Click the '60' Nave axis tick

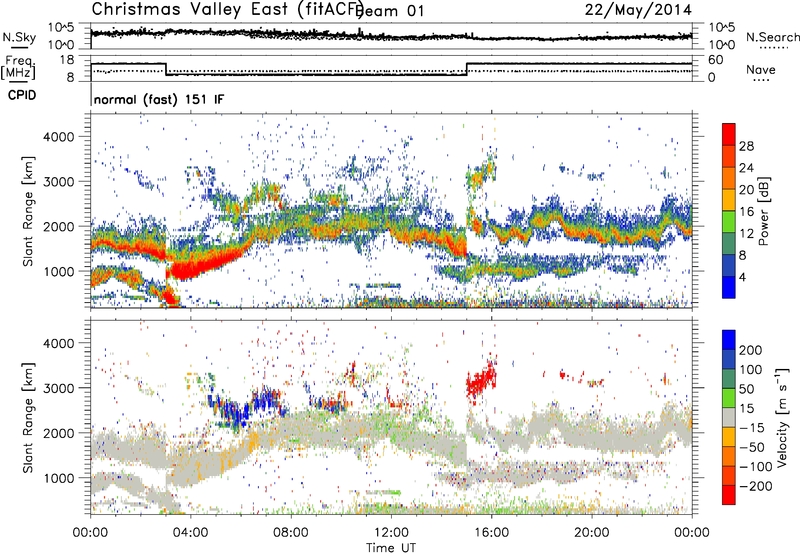(x=716, y=60)
